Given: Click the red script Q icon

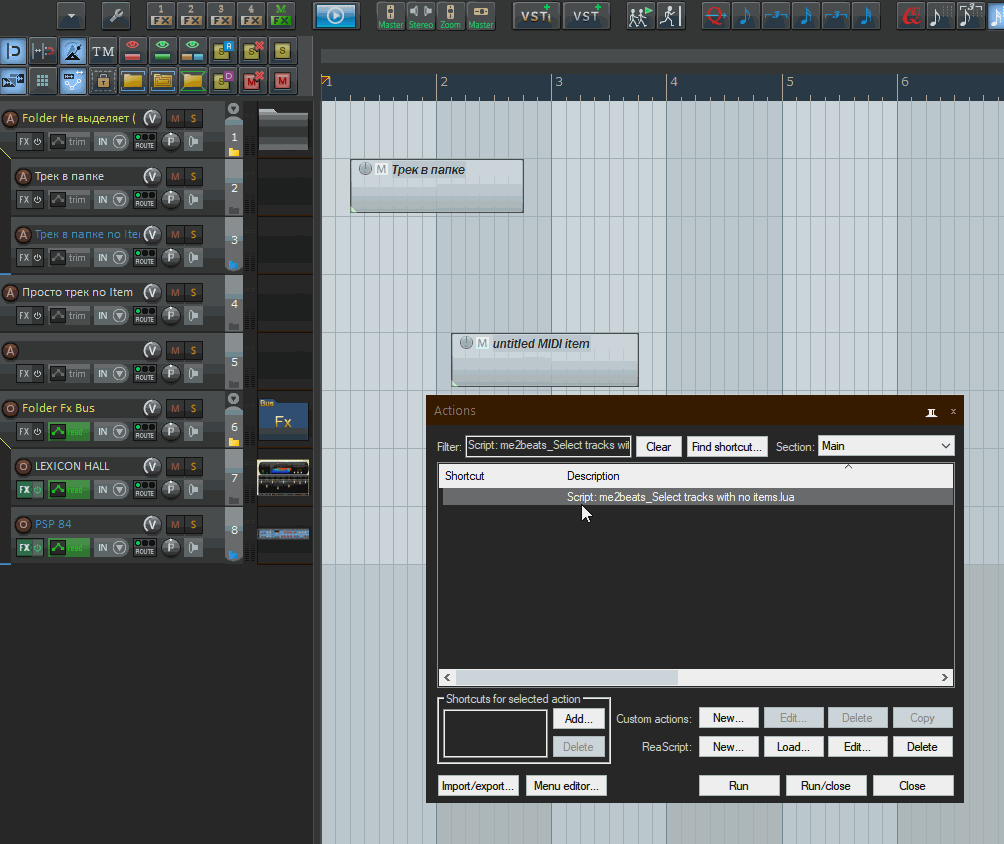Looking at the screenshot, I should click(x=910, y=16).
